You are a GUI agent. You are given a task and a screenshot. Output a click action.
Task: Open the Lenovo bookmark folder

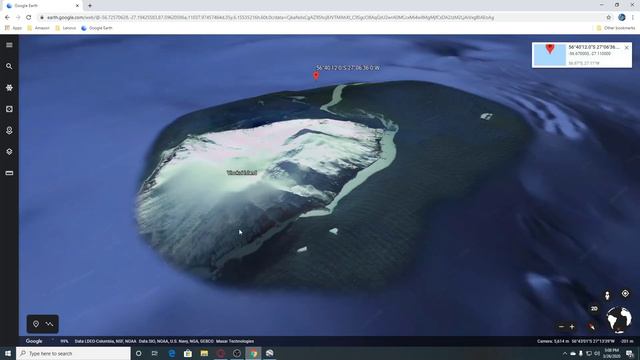tap(66, 28)
